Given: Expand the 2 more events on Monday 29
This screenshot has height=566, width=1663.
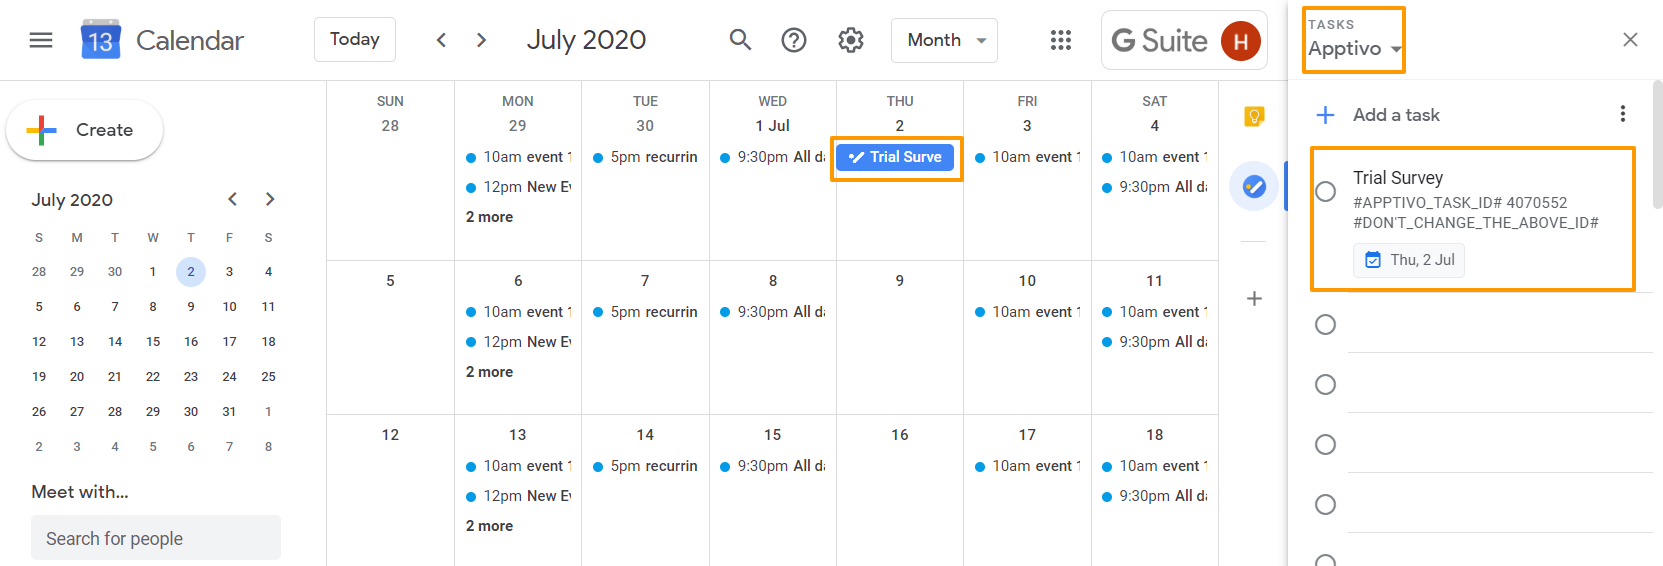Looking at the screenshot, I should (489, 217).
